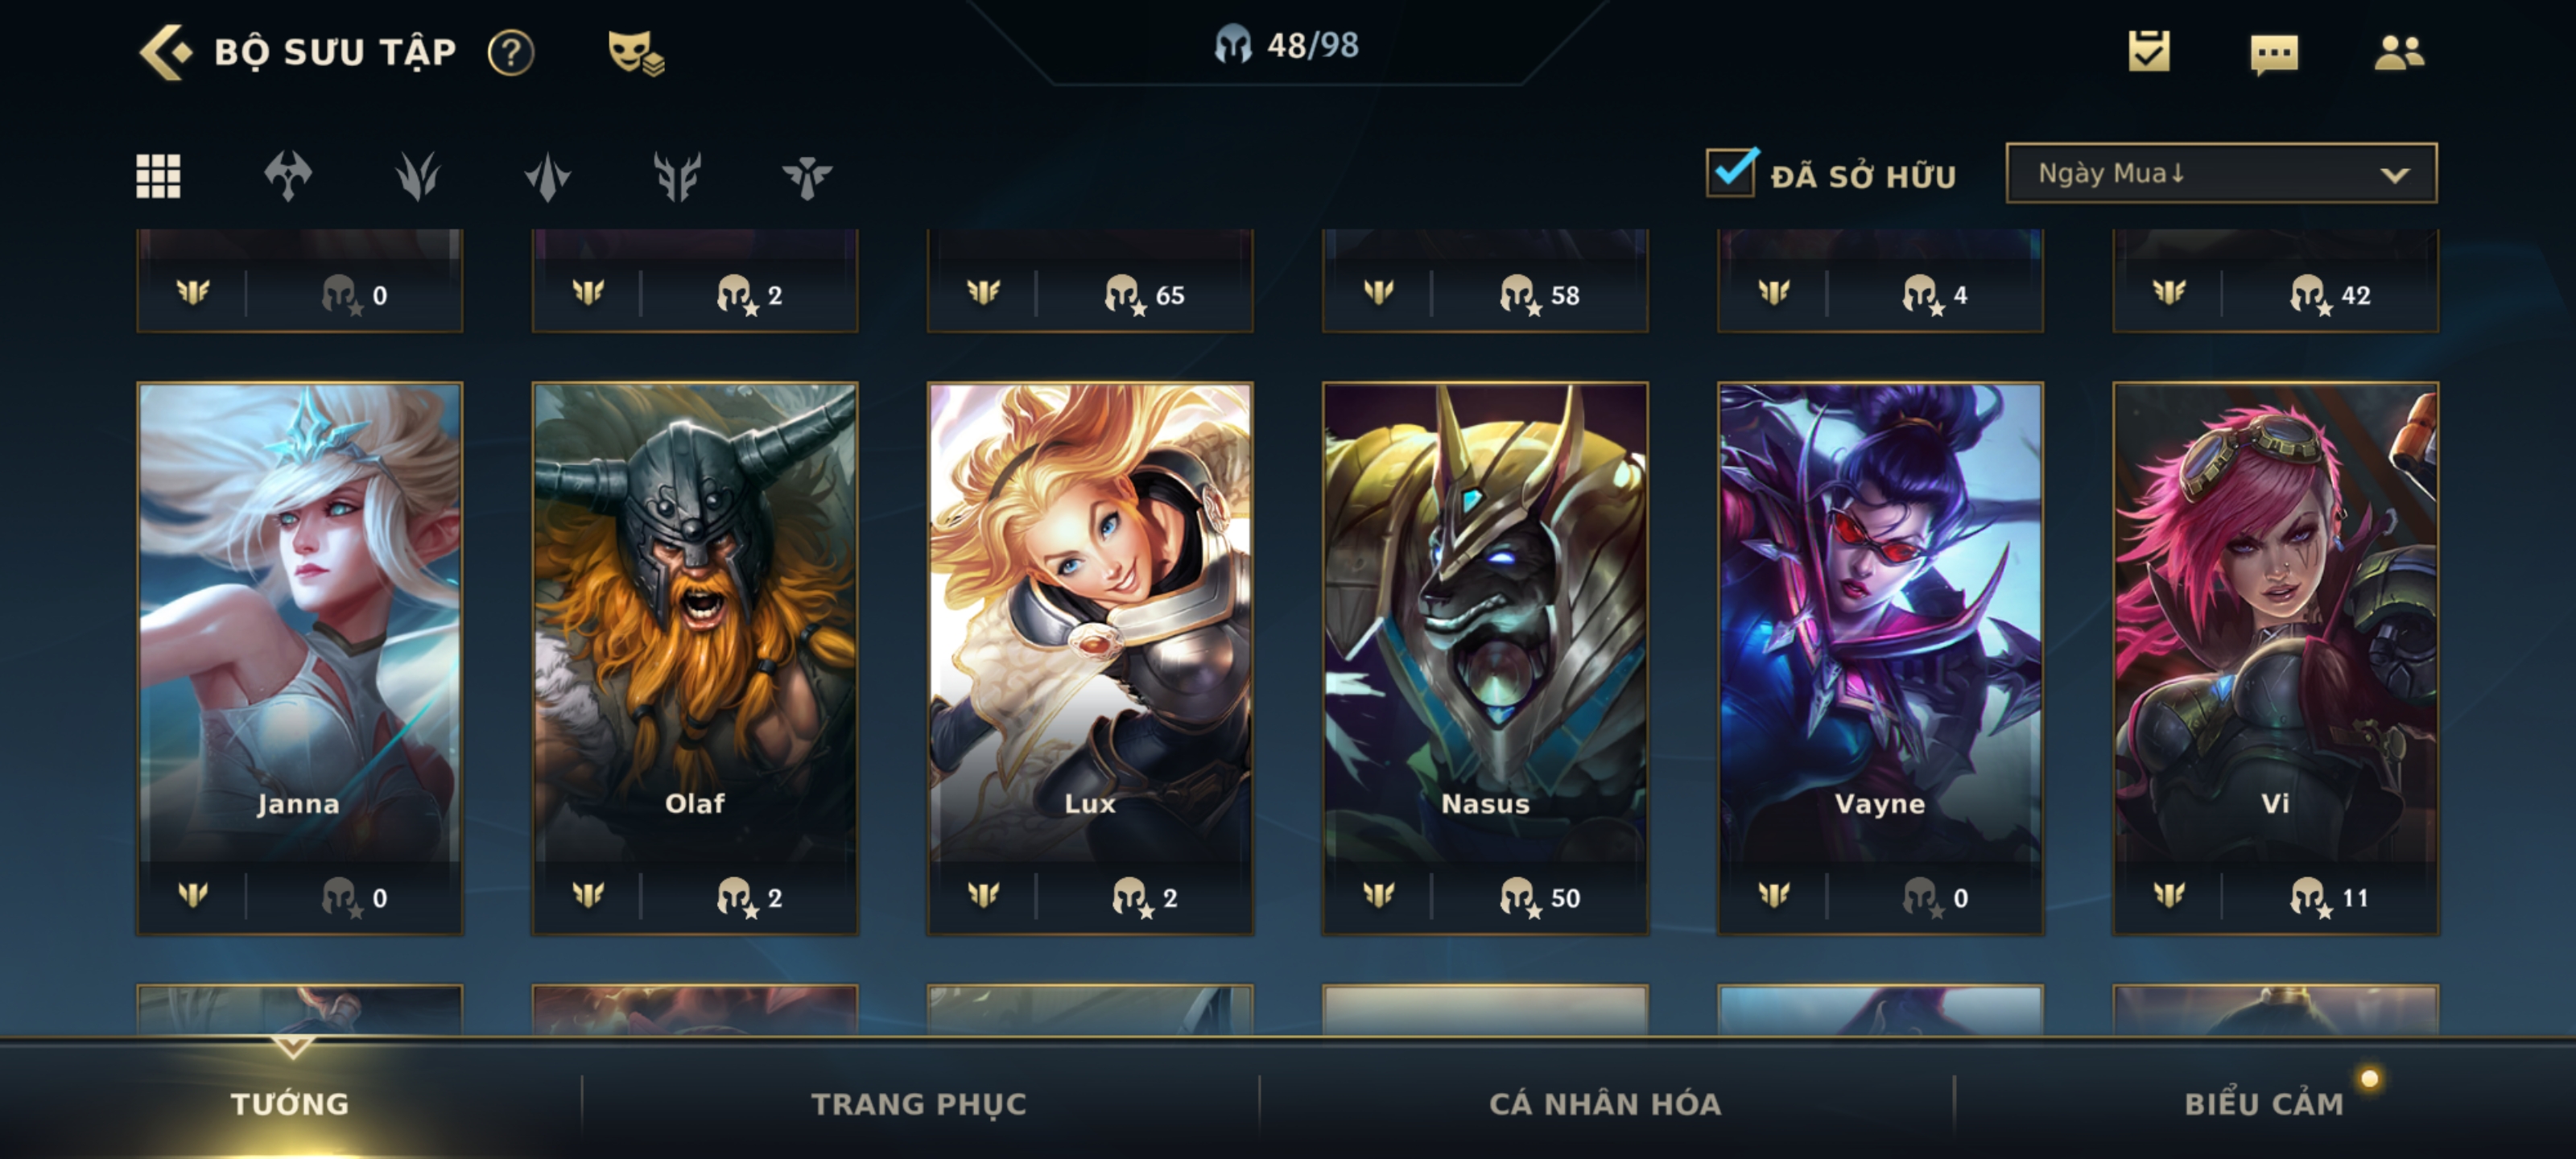Switch to the CÁ NHÂN HÓA tab
Screen dimensions: 2576x1159
pos(1605,1103)
